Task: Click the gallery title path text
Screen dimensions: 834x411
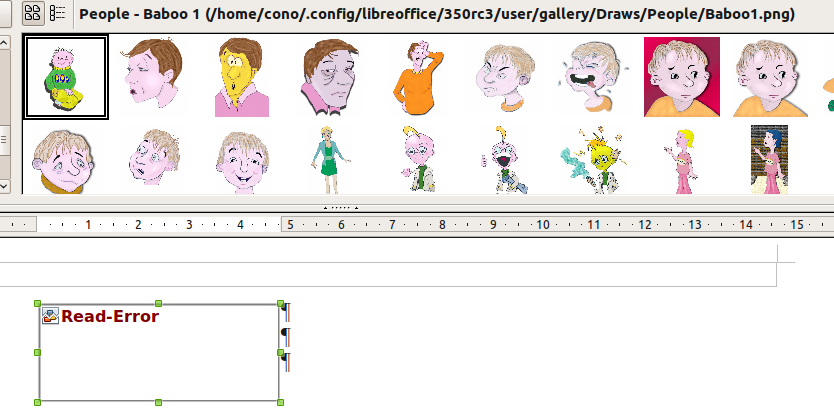Action: (435, 14)
